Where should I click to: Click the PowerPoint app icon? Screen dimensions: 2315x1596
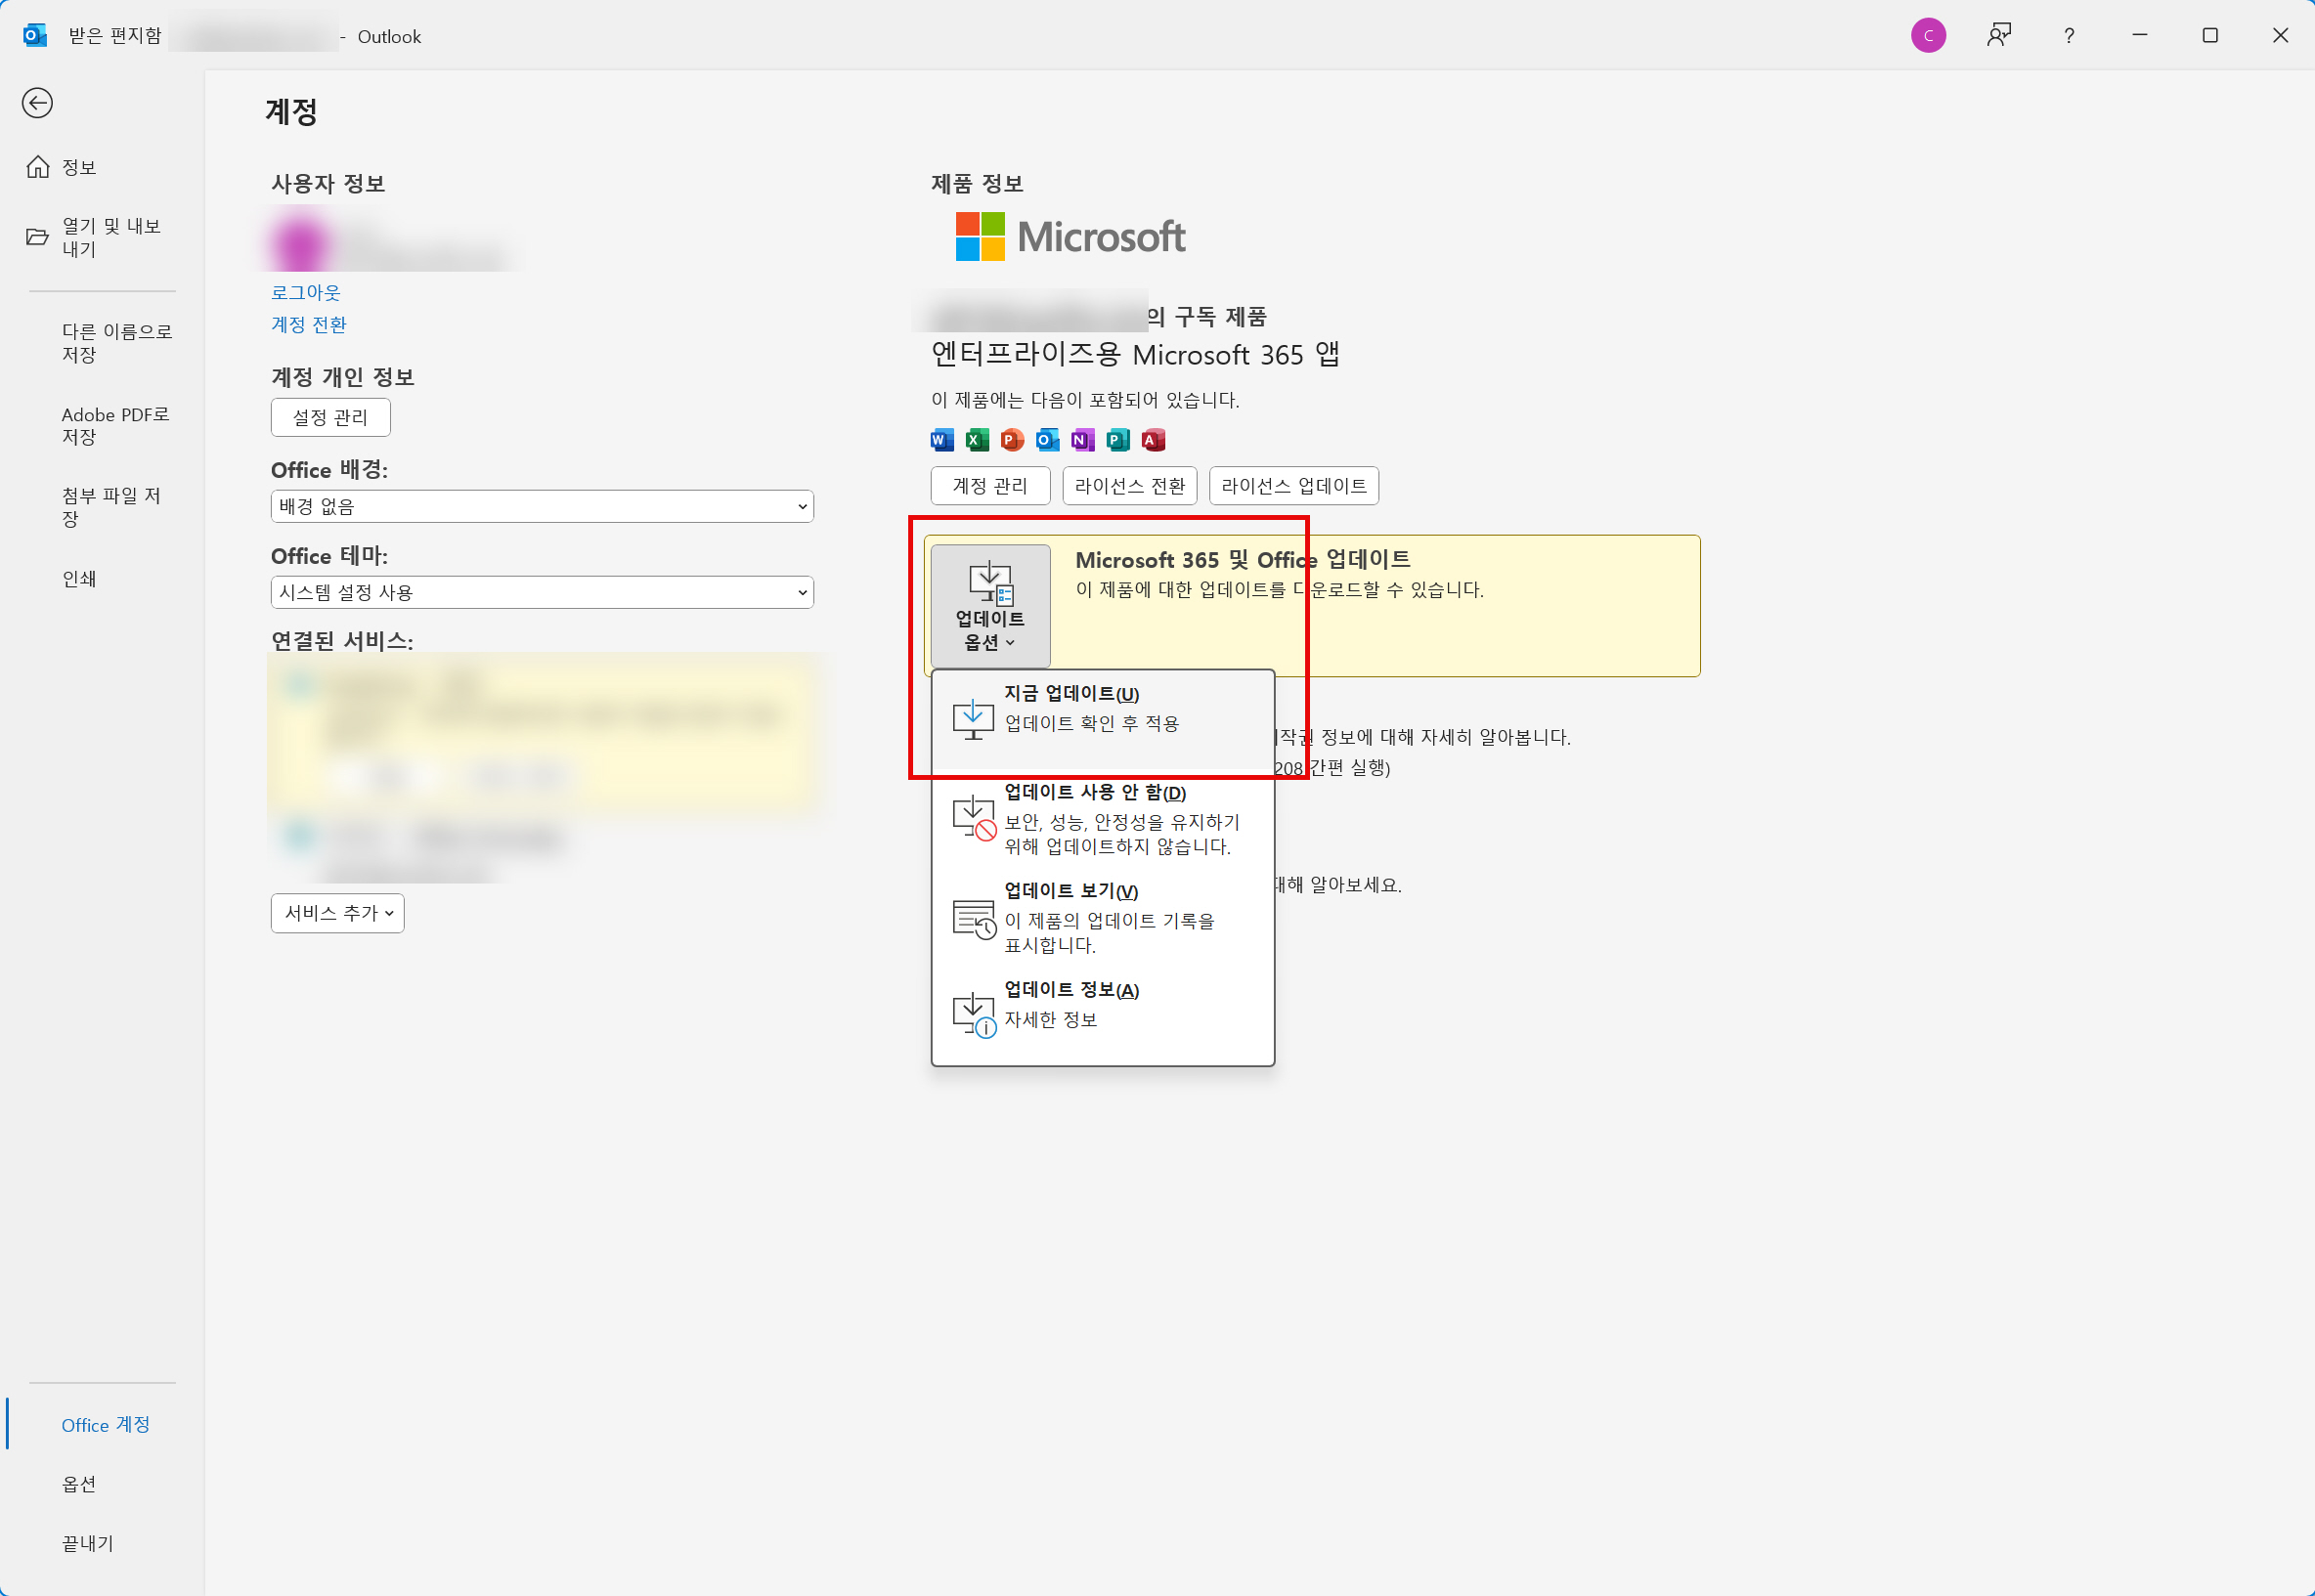point(1012,440)
